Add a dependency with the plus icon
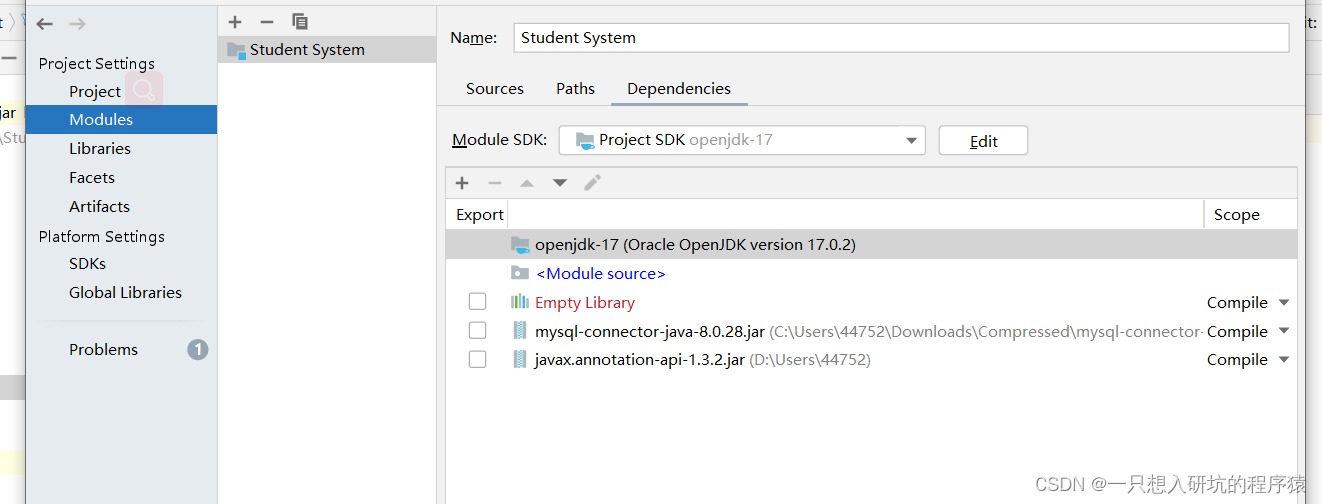 tap(462, 183)
